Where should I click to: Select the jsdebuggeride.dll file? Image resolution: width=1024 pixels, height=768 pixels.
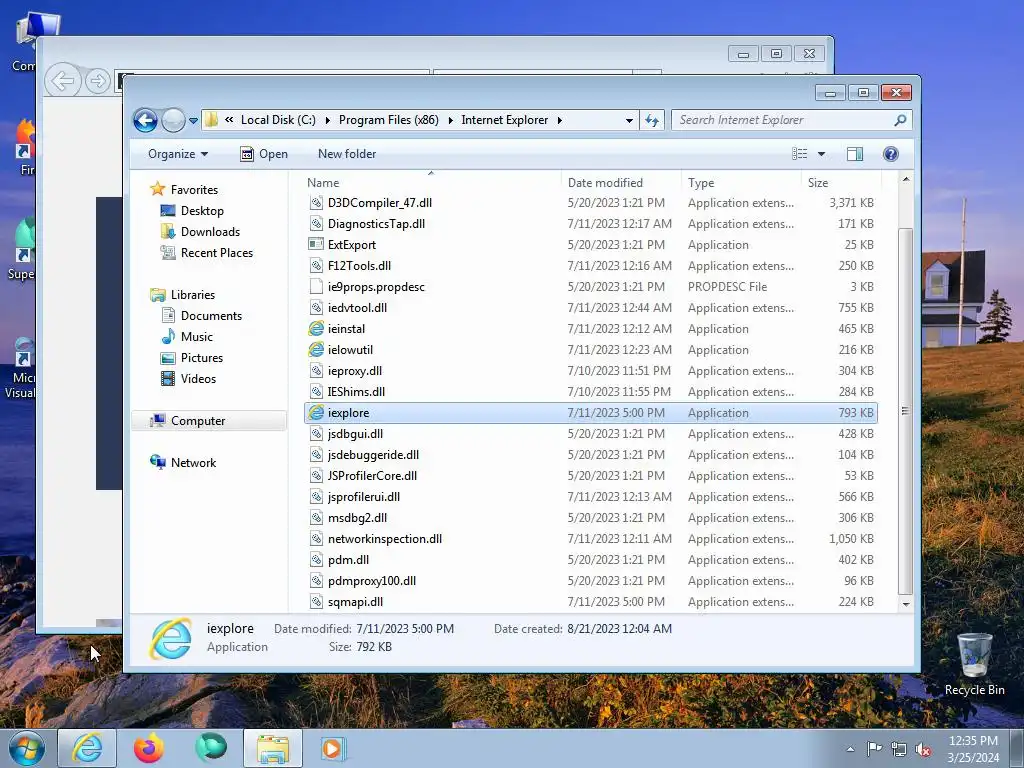tap(373, 455)
